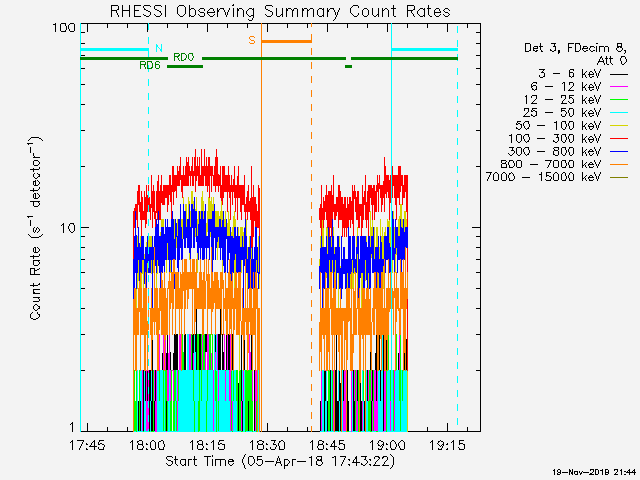Click the orange 'S' SAA marker label

[252, 40]
